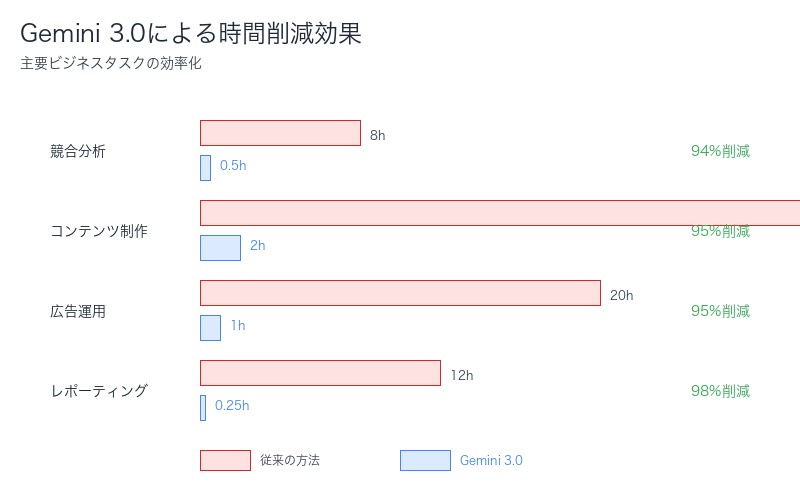Select the Gemini 3.0 legend label text

491,460
